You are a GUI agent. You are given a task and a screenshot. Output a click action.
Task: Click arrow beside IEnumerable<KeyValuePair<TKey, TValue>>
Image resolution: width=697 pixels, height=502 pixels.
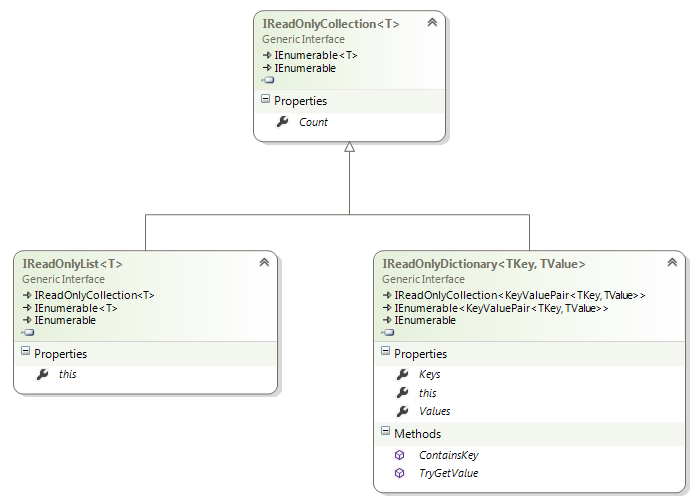tap(387, 308)
